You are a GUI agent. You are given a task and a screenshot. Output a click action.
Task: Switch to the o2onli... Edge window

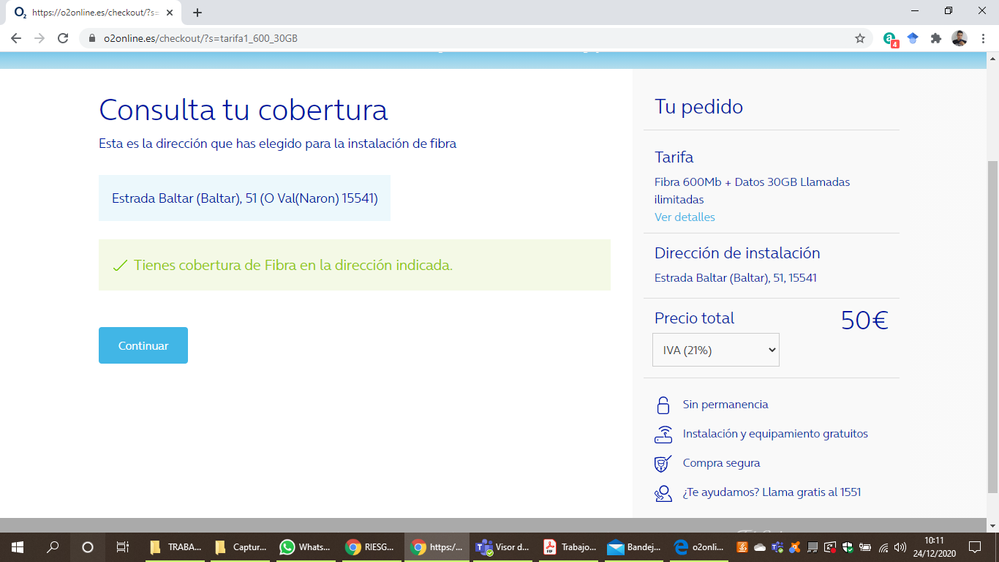[699, 547]
